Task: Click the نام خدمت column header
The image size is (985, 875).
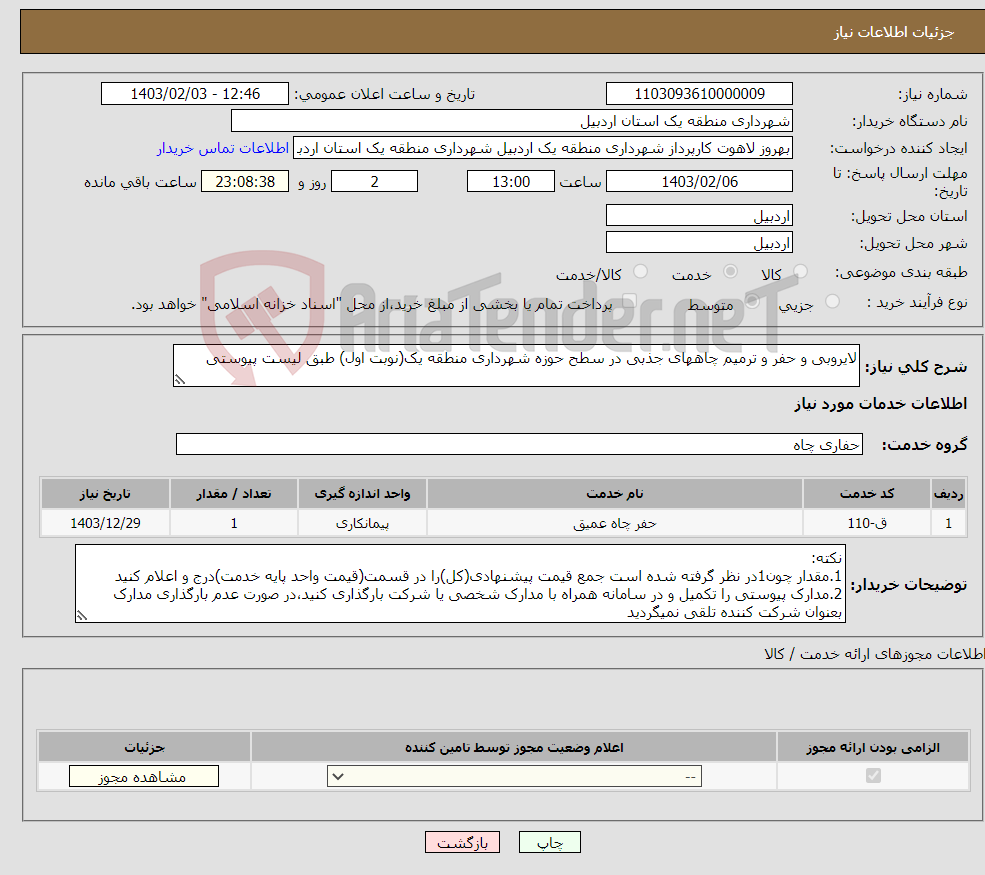Action: coord(615,494)
